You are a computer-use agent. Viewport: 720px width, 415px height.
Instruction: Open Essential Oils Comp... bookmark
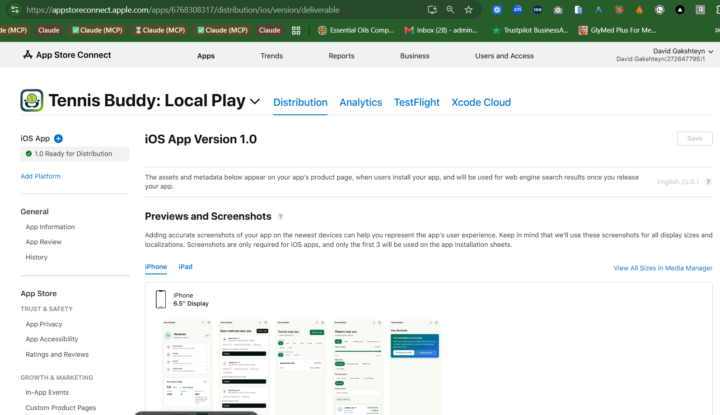pyautogui.click(x=356, y=30)
